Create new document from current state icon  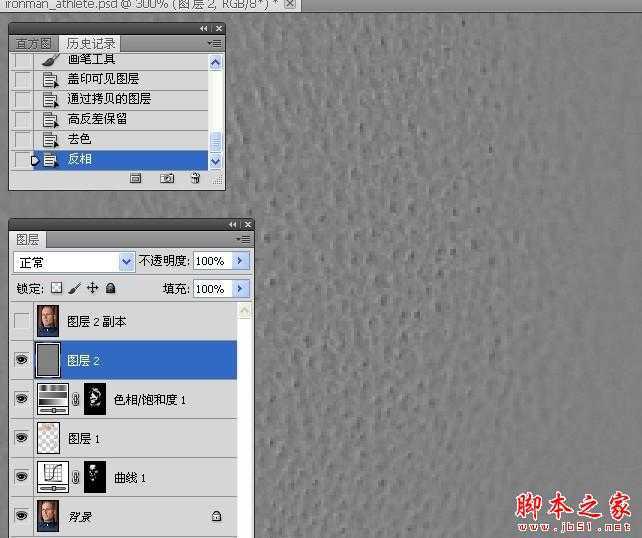[136, 178]
